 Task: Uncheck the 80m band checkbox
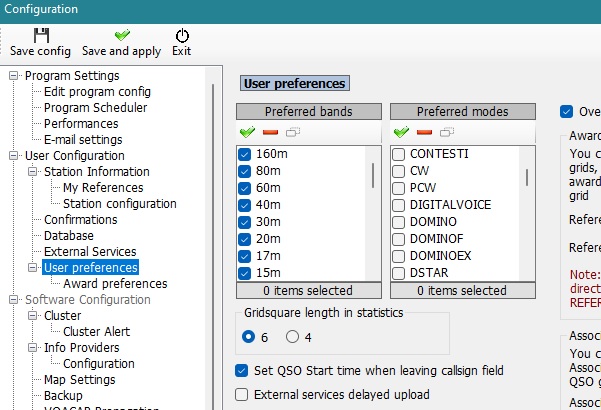tap(245, 171)
